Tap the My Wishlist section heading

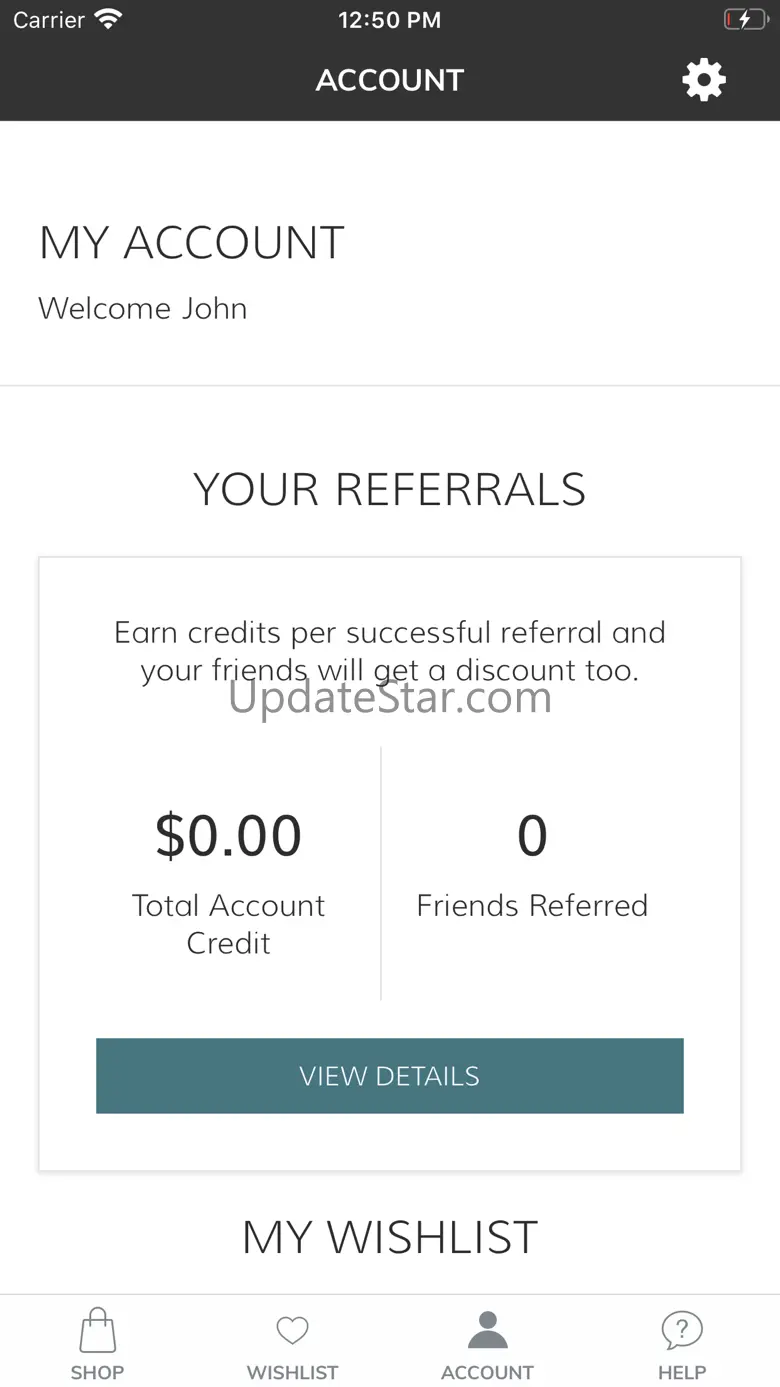[390, 1237]
